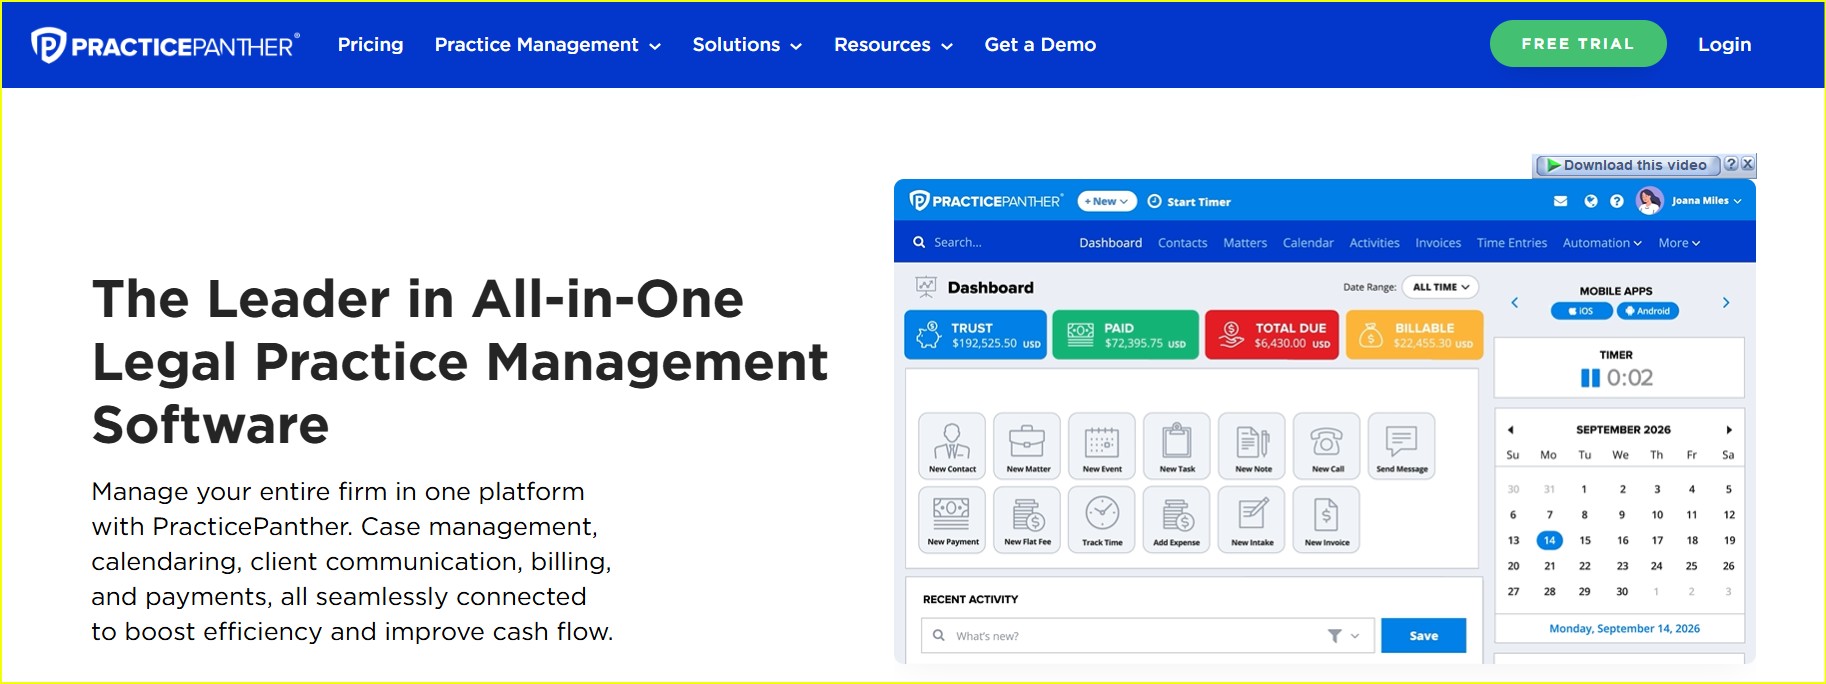Click Monday, September 14, 2026 date link
Image resolution: width=1826 pixels, height=684 pixels.
coord(1624,628)
